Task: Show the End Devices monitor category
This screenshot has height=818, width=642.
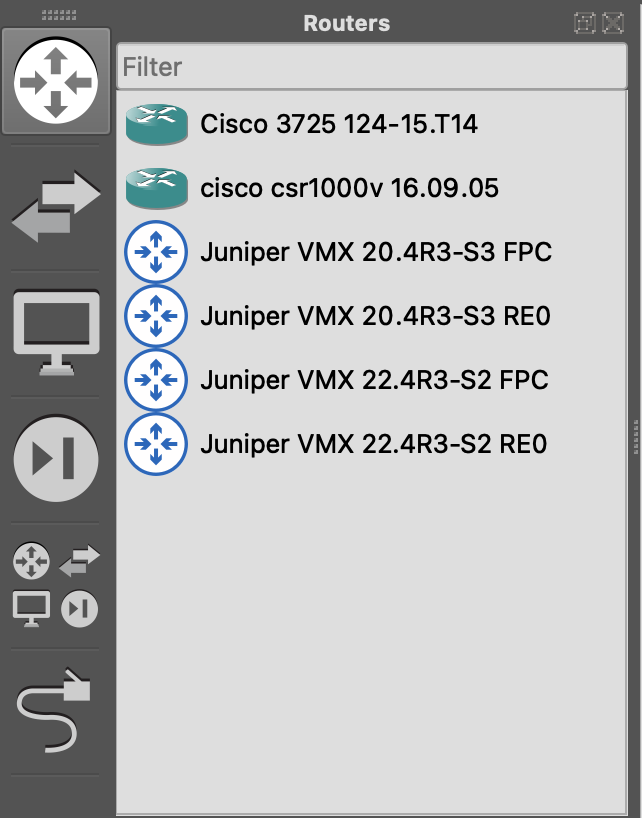Action: (x=56, y=333)
